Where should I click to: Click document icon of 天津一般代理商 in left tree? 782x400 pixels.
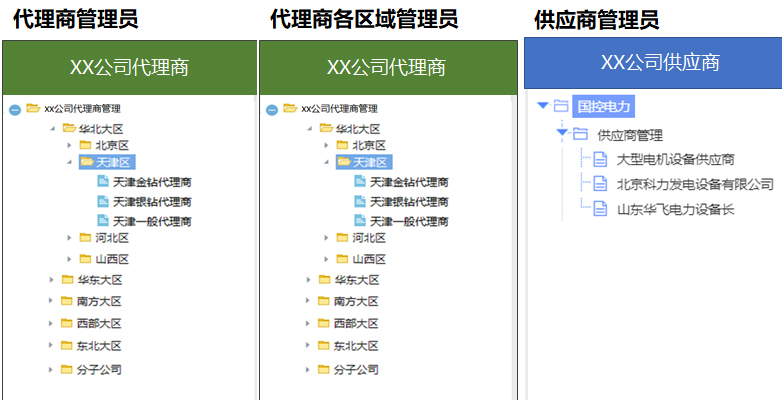click(x=103, y=220)
